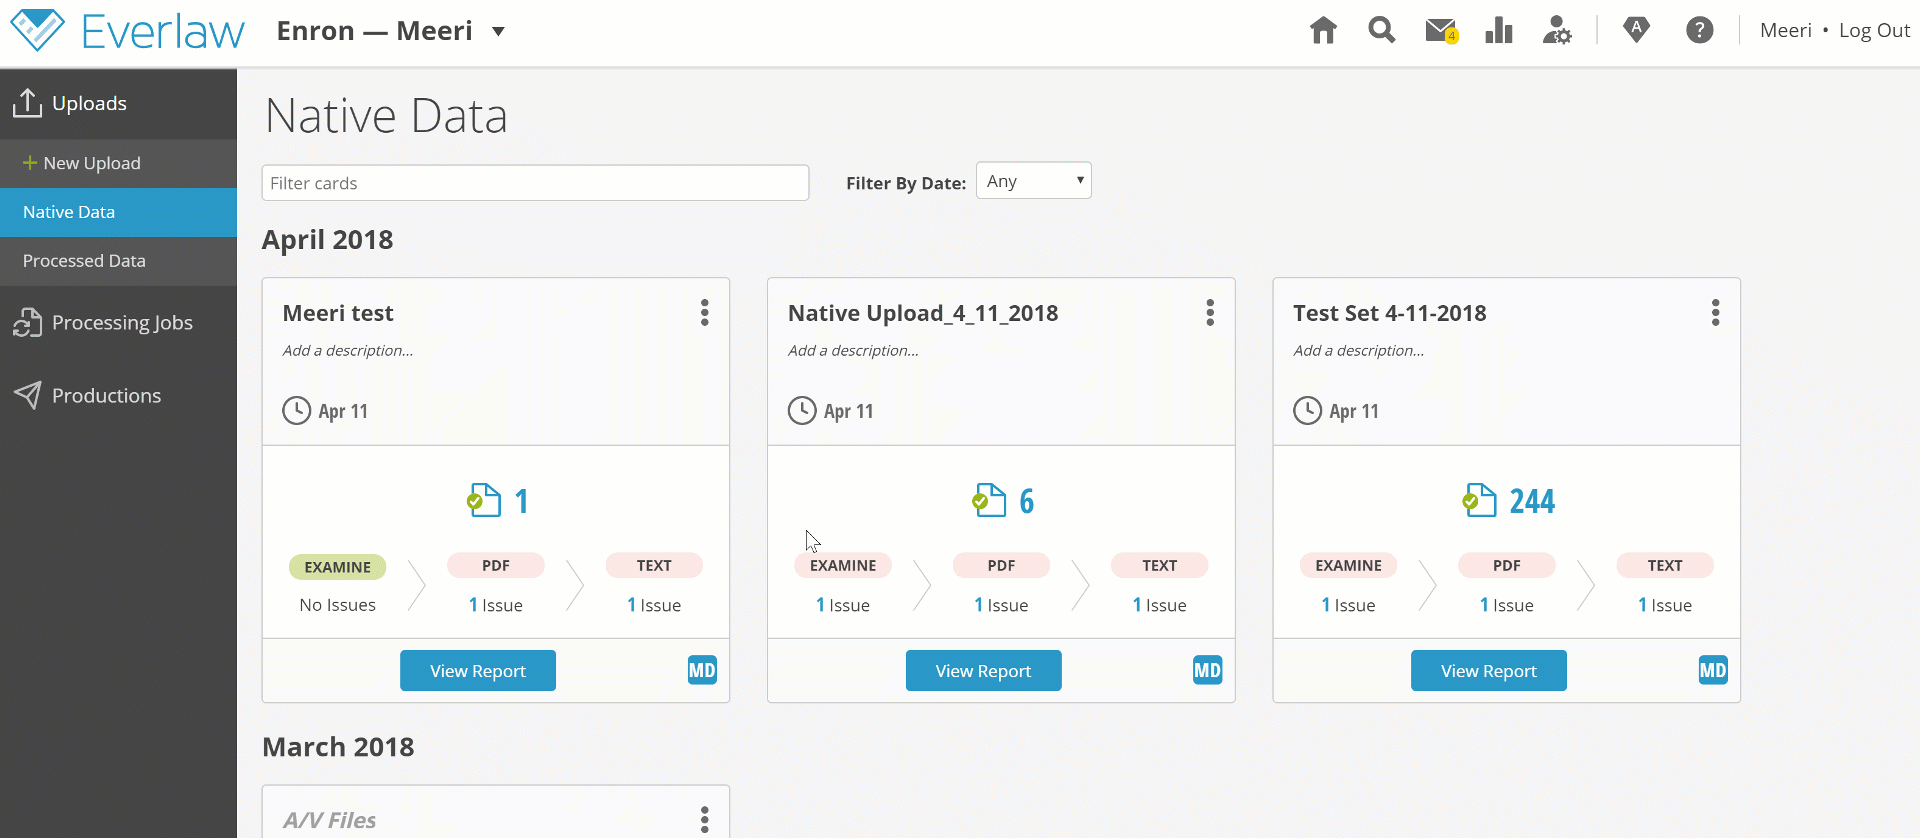
Task: Open the admin badge icon
Action: [x=1636, y=30]
